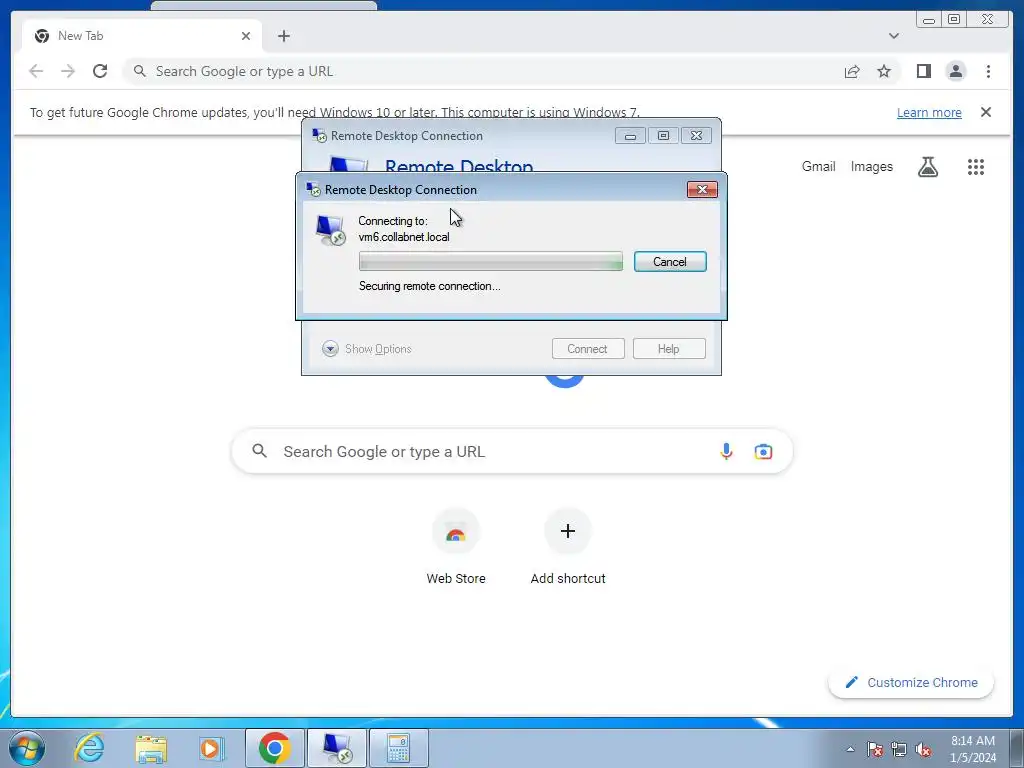The width and height of the screenshot is (1024, 768).
Task: Start voice search with microphone icon
Action: click(726, 451)
